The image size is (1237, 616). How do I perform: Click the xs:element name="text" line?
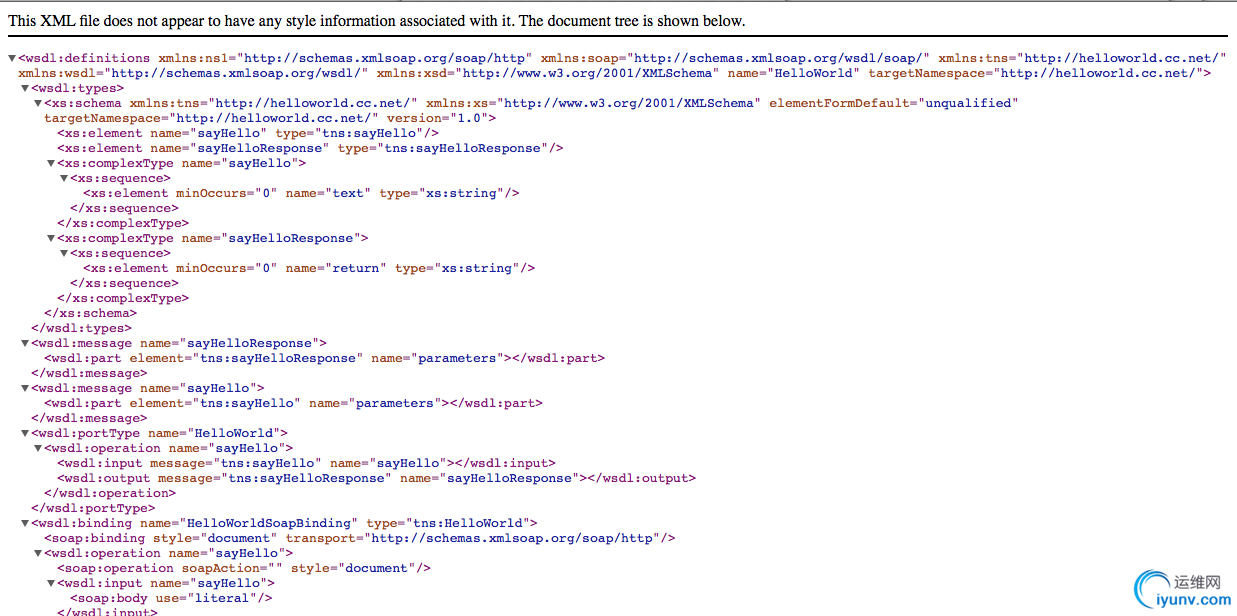click(x=301, y=193)
